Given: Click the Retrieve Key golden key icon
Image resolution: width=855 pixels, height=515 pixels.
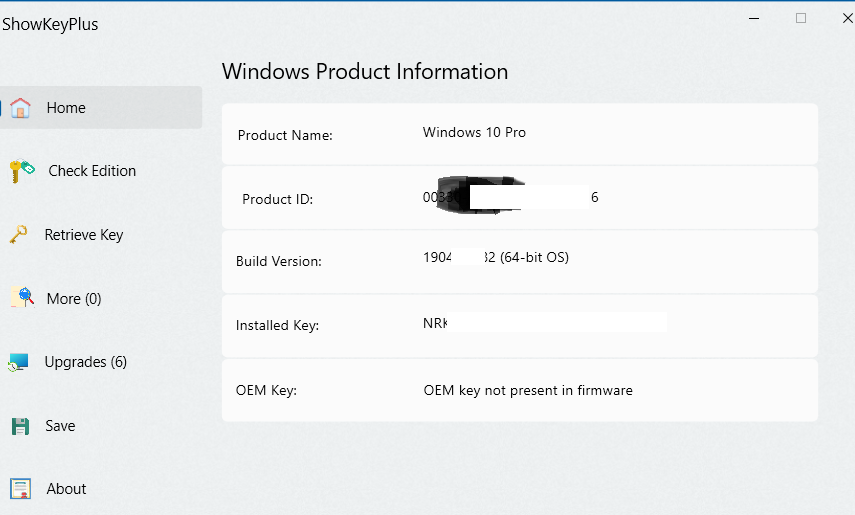Looking at the screenshot, I should pos(19,235).
